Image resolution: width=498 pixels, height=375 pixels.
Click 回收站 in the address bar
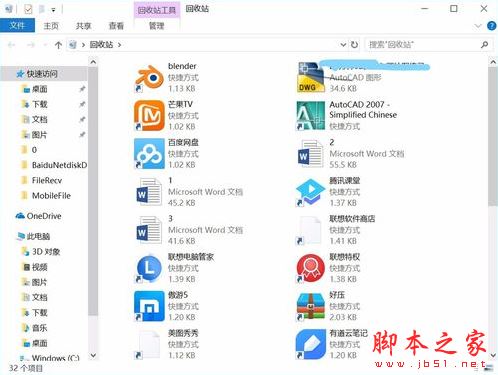(x=101, y=44)
